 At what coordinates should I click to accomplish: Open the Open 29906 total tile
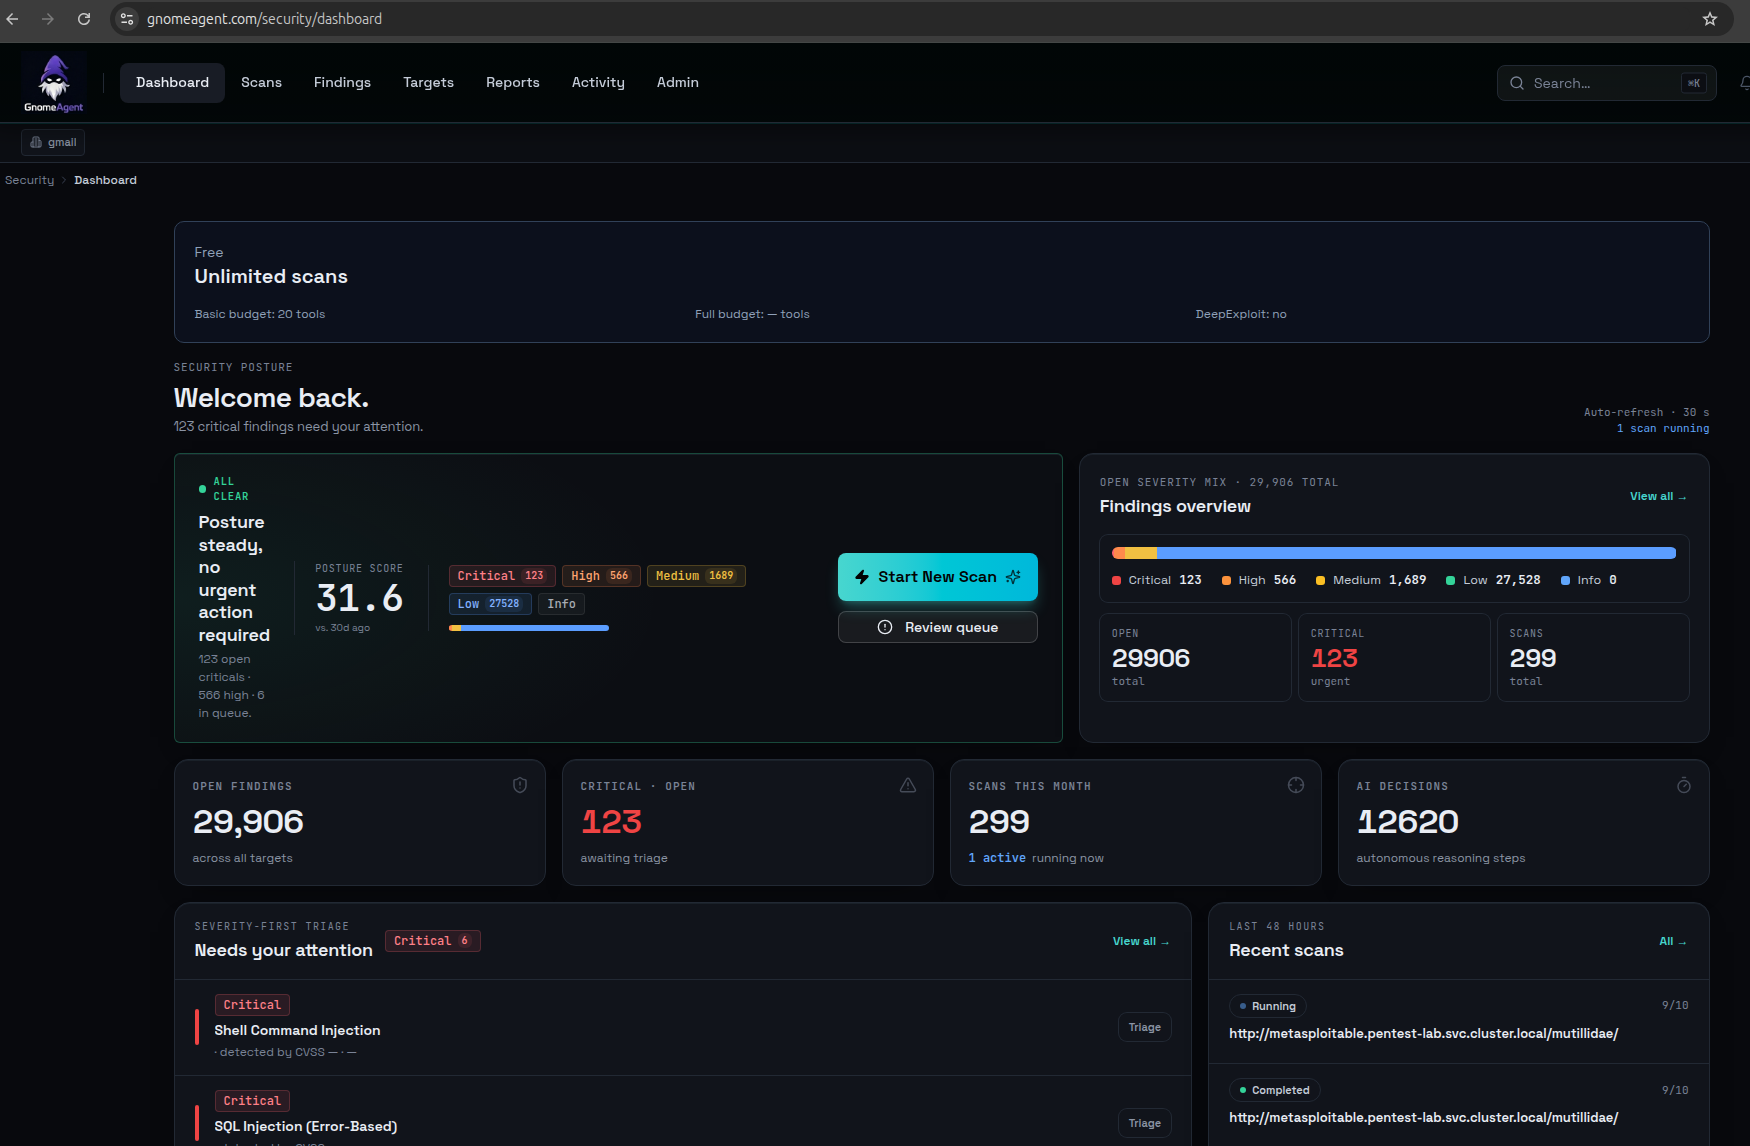[x=1195, y=657]
